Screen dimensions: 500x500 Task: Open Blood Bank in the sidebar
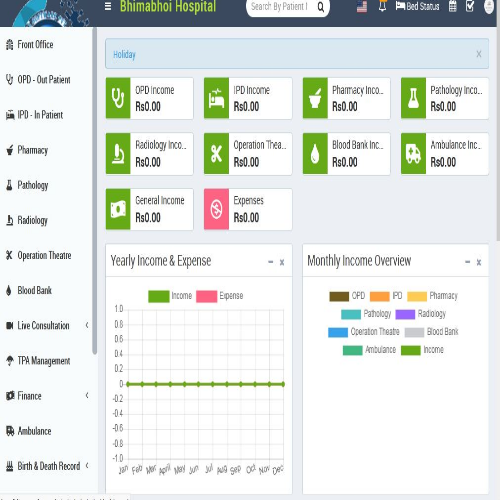[34, 290]
